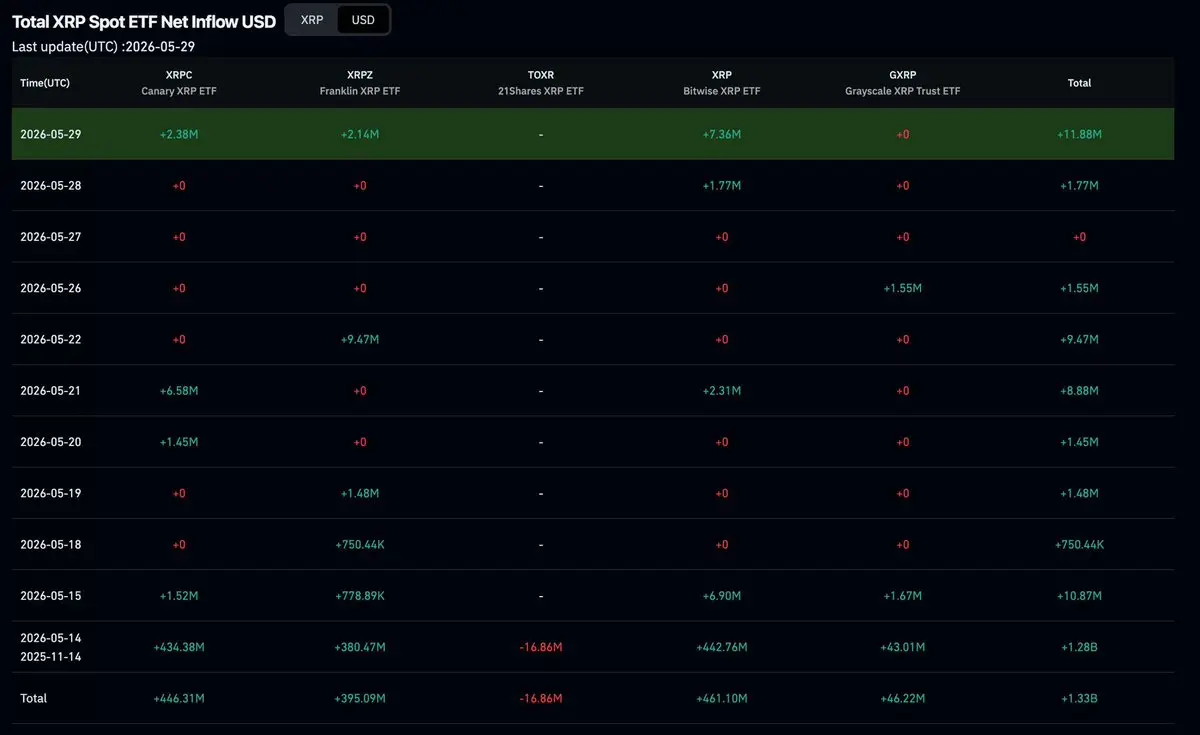Click the +9.47M Franklin value
The image size is (1200, 735).
360,339
